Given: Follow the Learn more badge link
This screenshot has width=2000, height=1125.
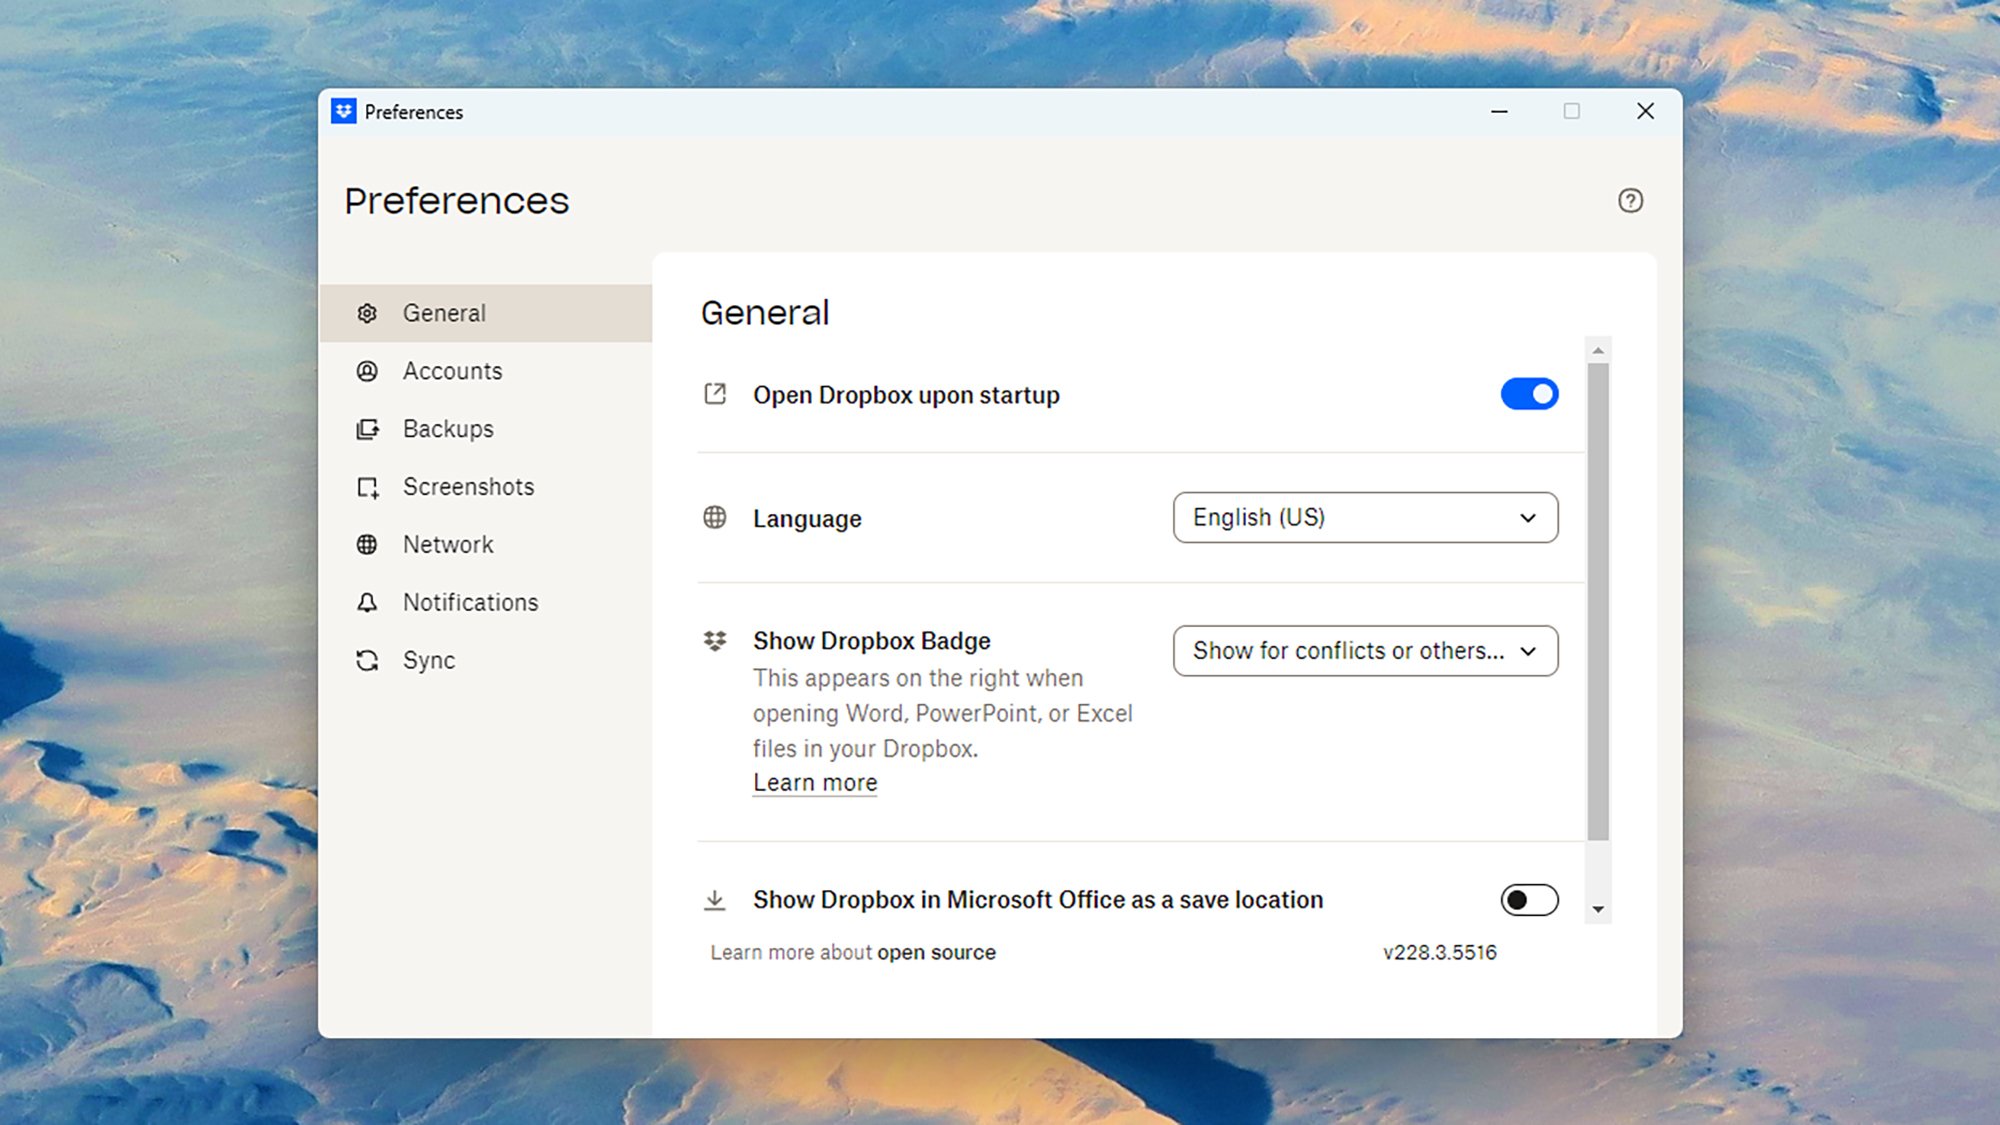Looking at the screenshot, I should click(814, 783).
